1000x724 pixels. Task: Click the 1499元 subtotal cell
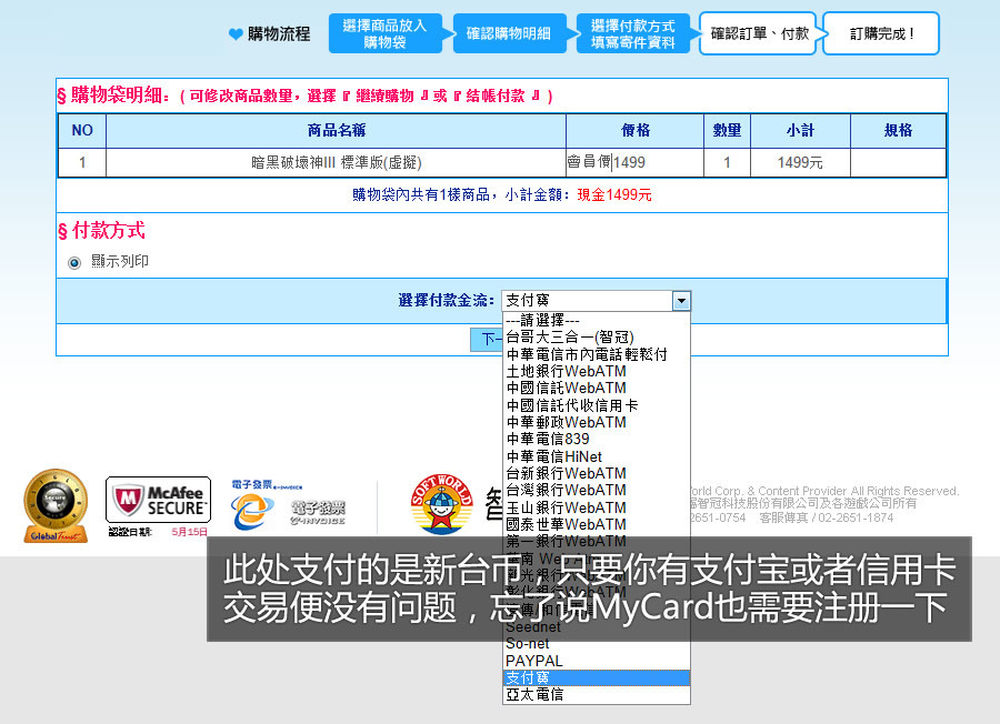pos(800,163)
